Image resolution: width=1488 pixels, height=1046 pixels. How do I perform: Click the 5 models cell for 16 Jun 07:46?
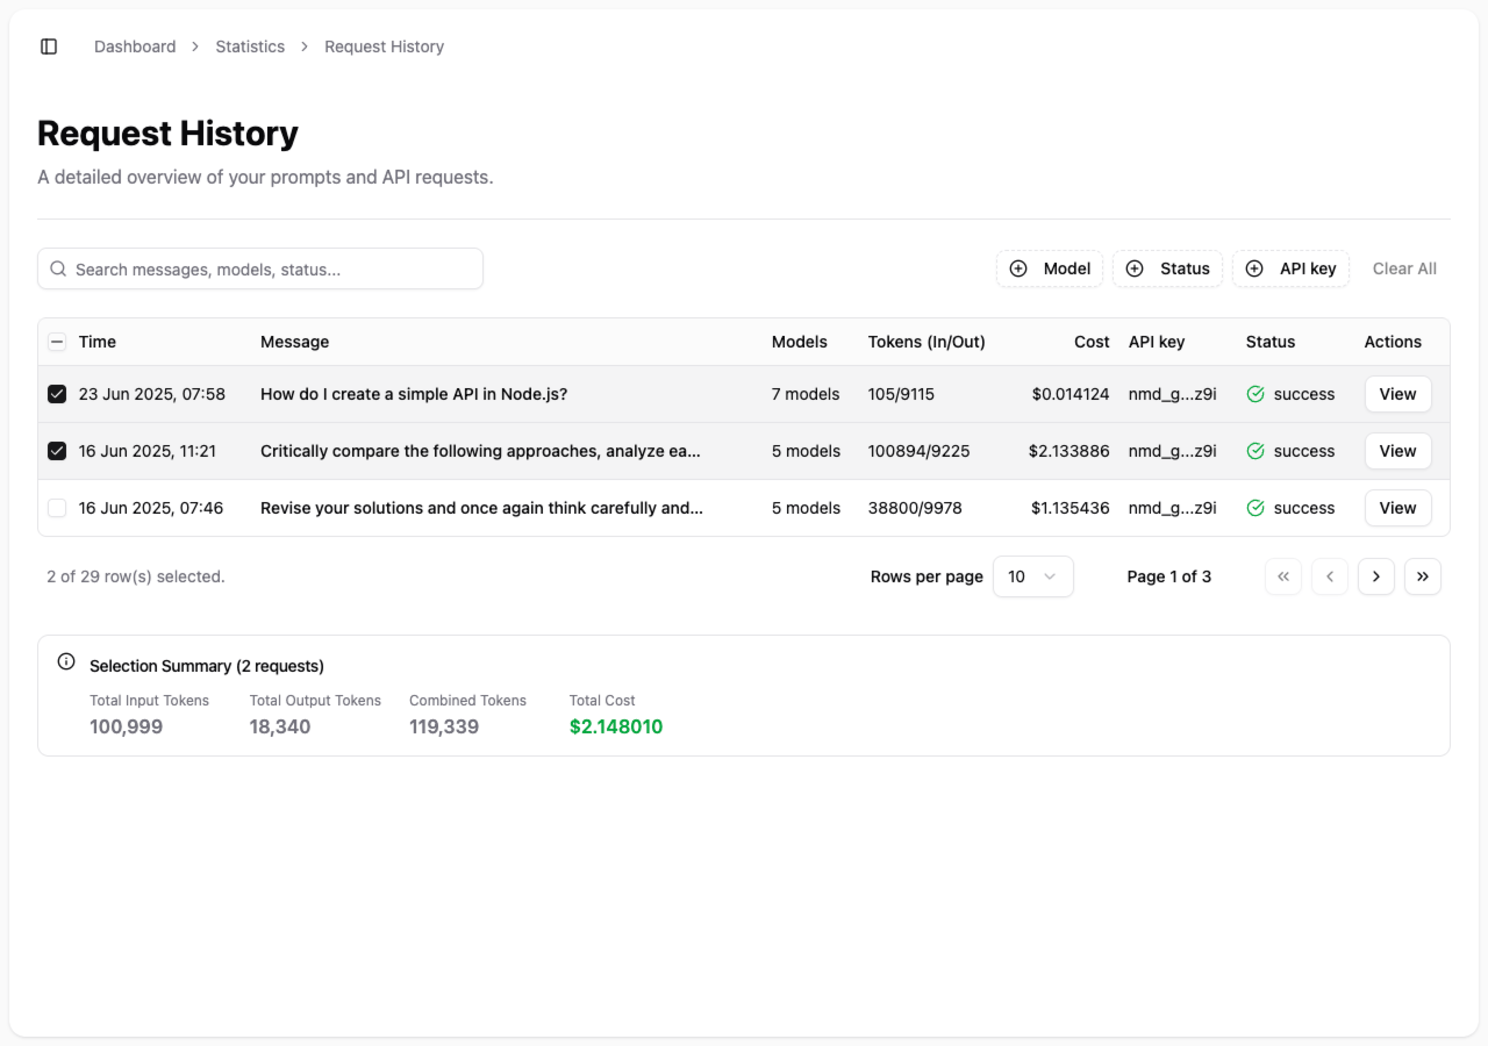(x=805, y=508)
